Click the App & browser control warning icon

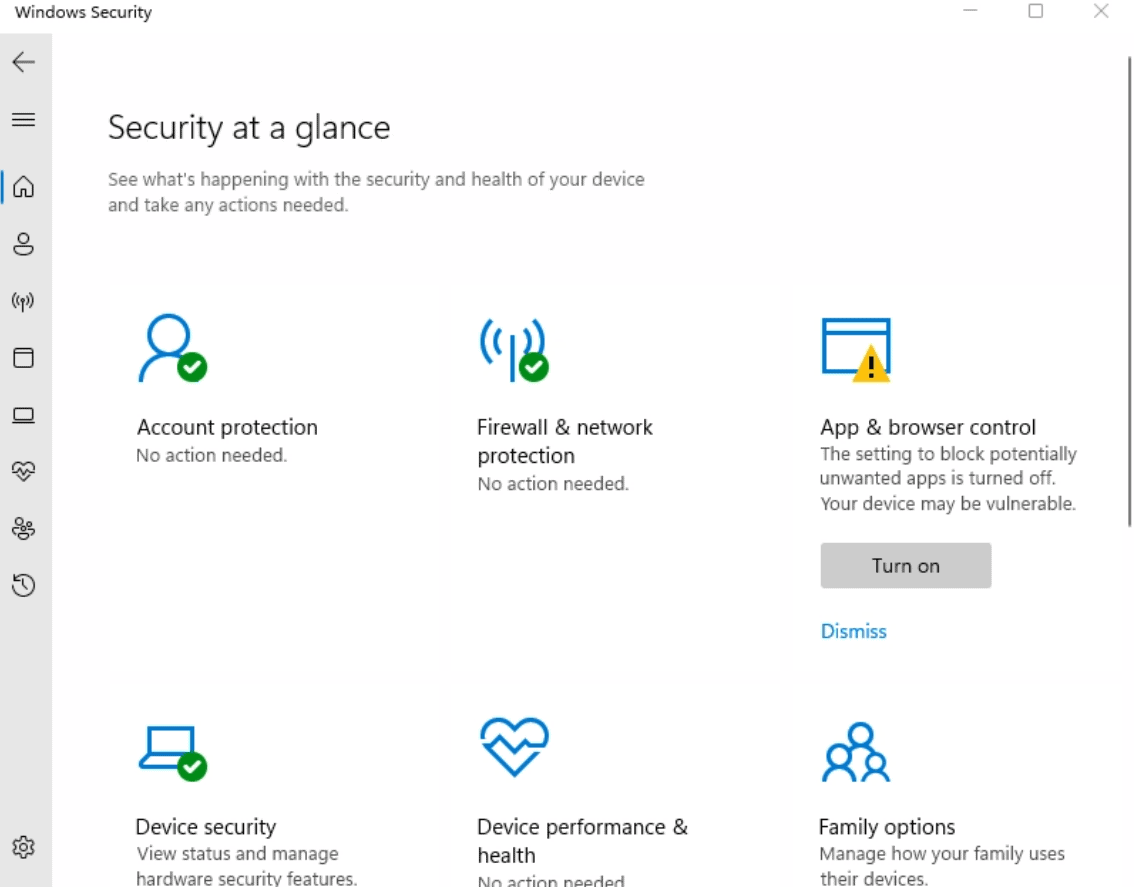(x=856, y=349)
